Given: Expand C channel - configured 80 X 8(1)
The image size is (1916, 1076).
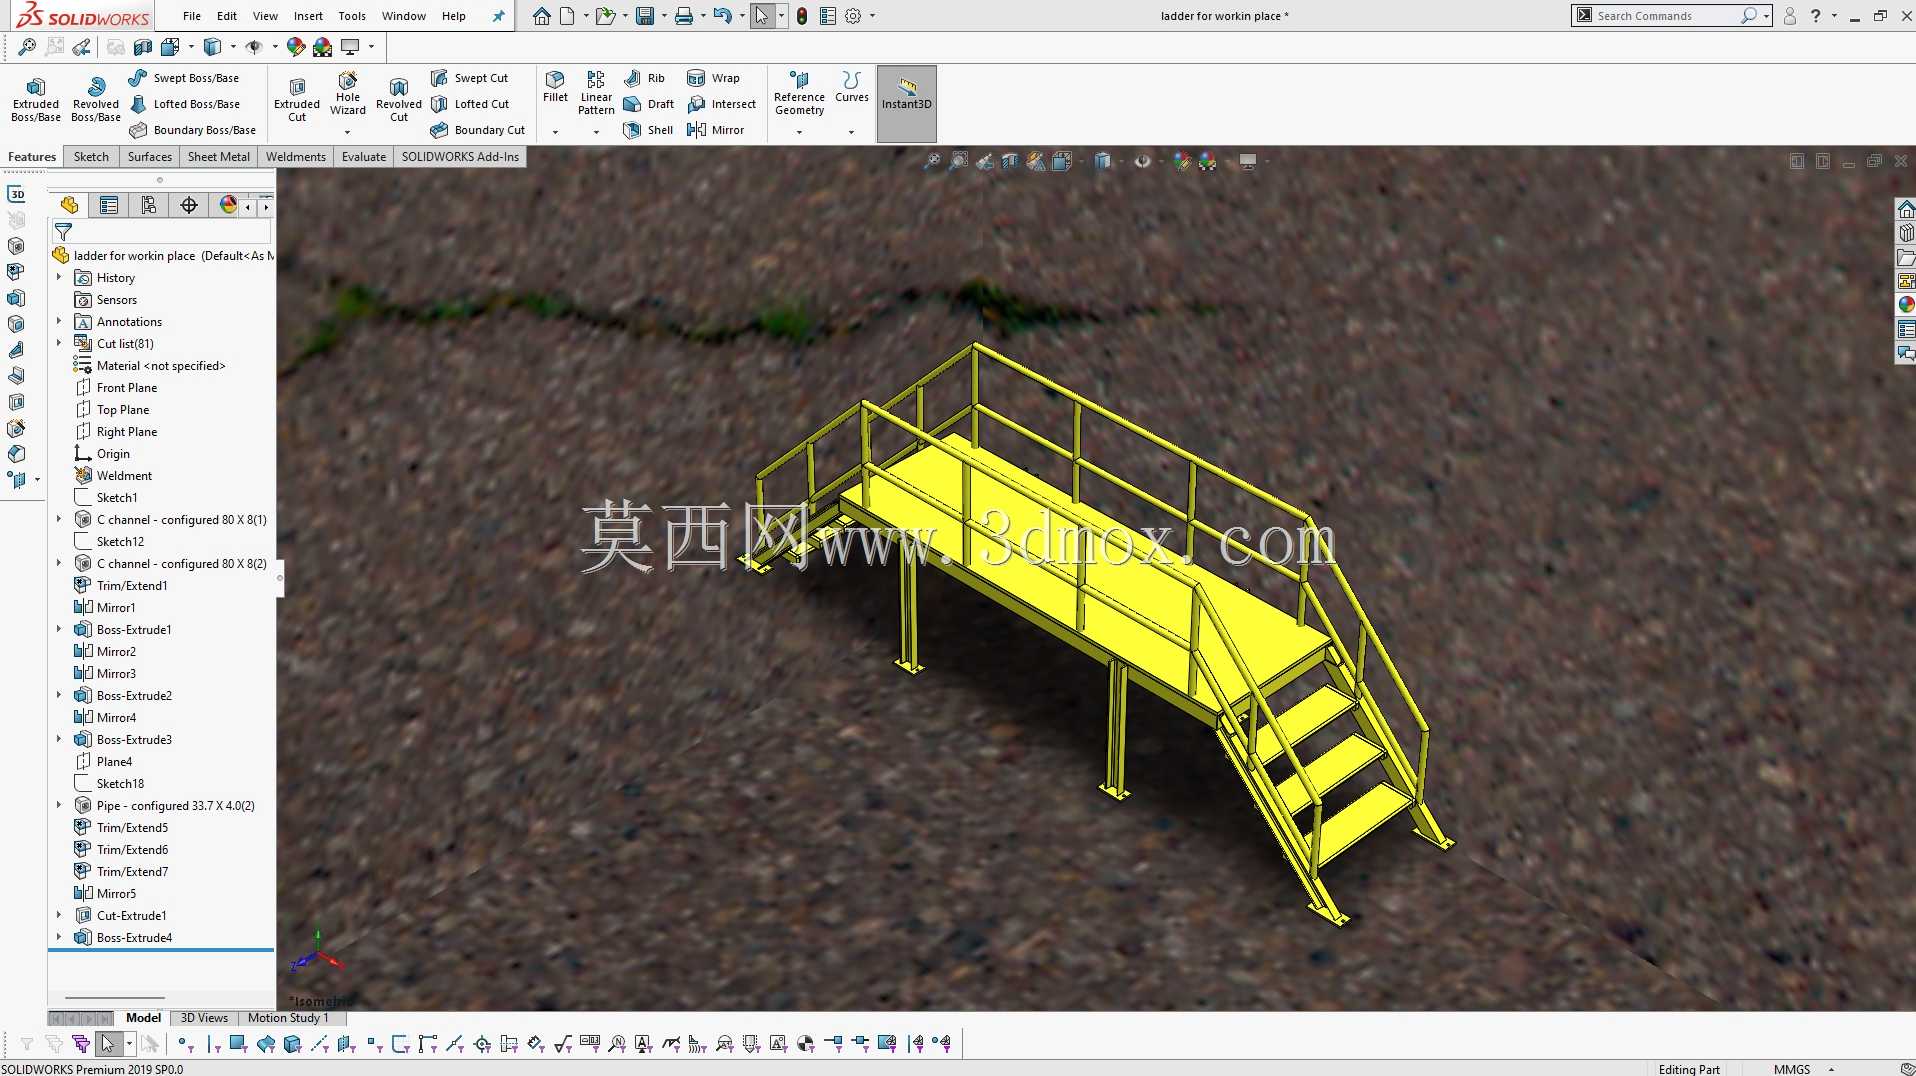Looking at the screenshot, I should coord(59,520).
